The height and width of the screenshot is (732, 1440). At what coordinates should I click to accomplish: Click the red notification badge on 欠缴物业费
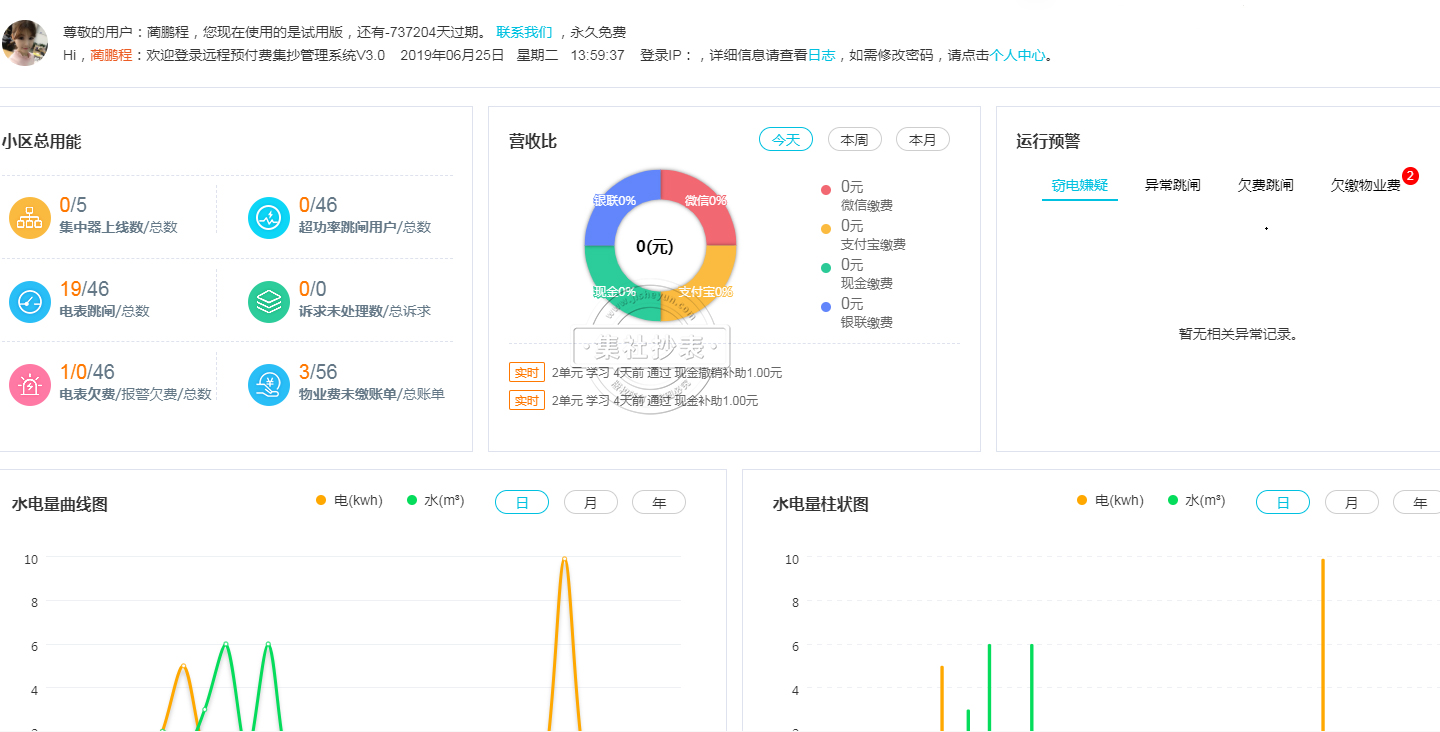click(x=1410, y=176)
